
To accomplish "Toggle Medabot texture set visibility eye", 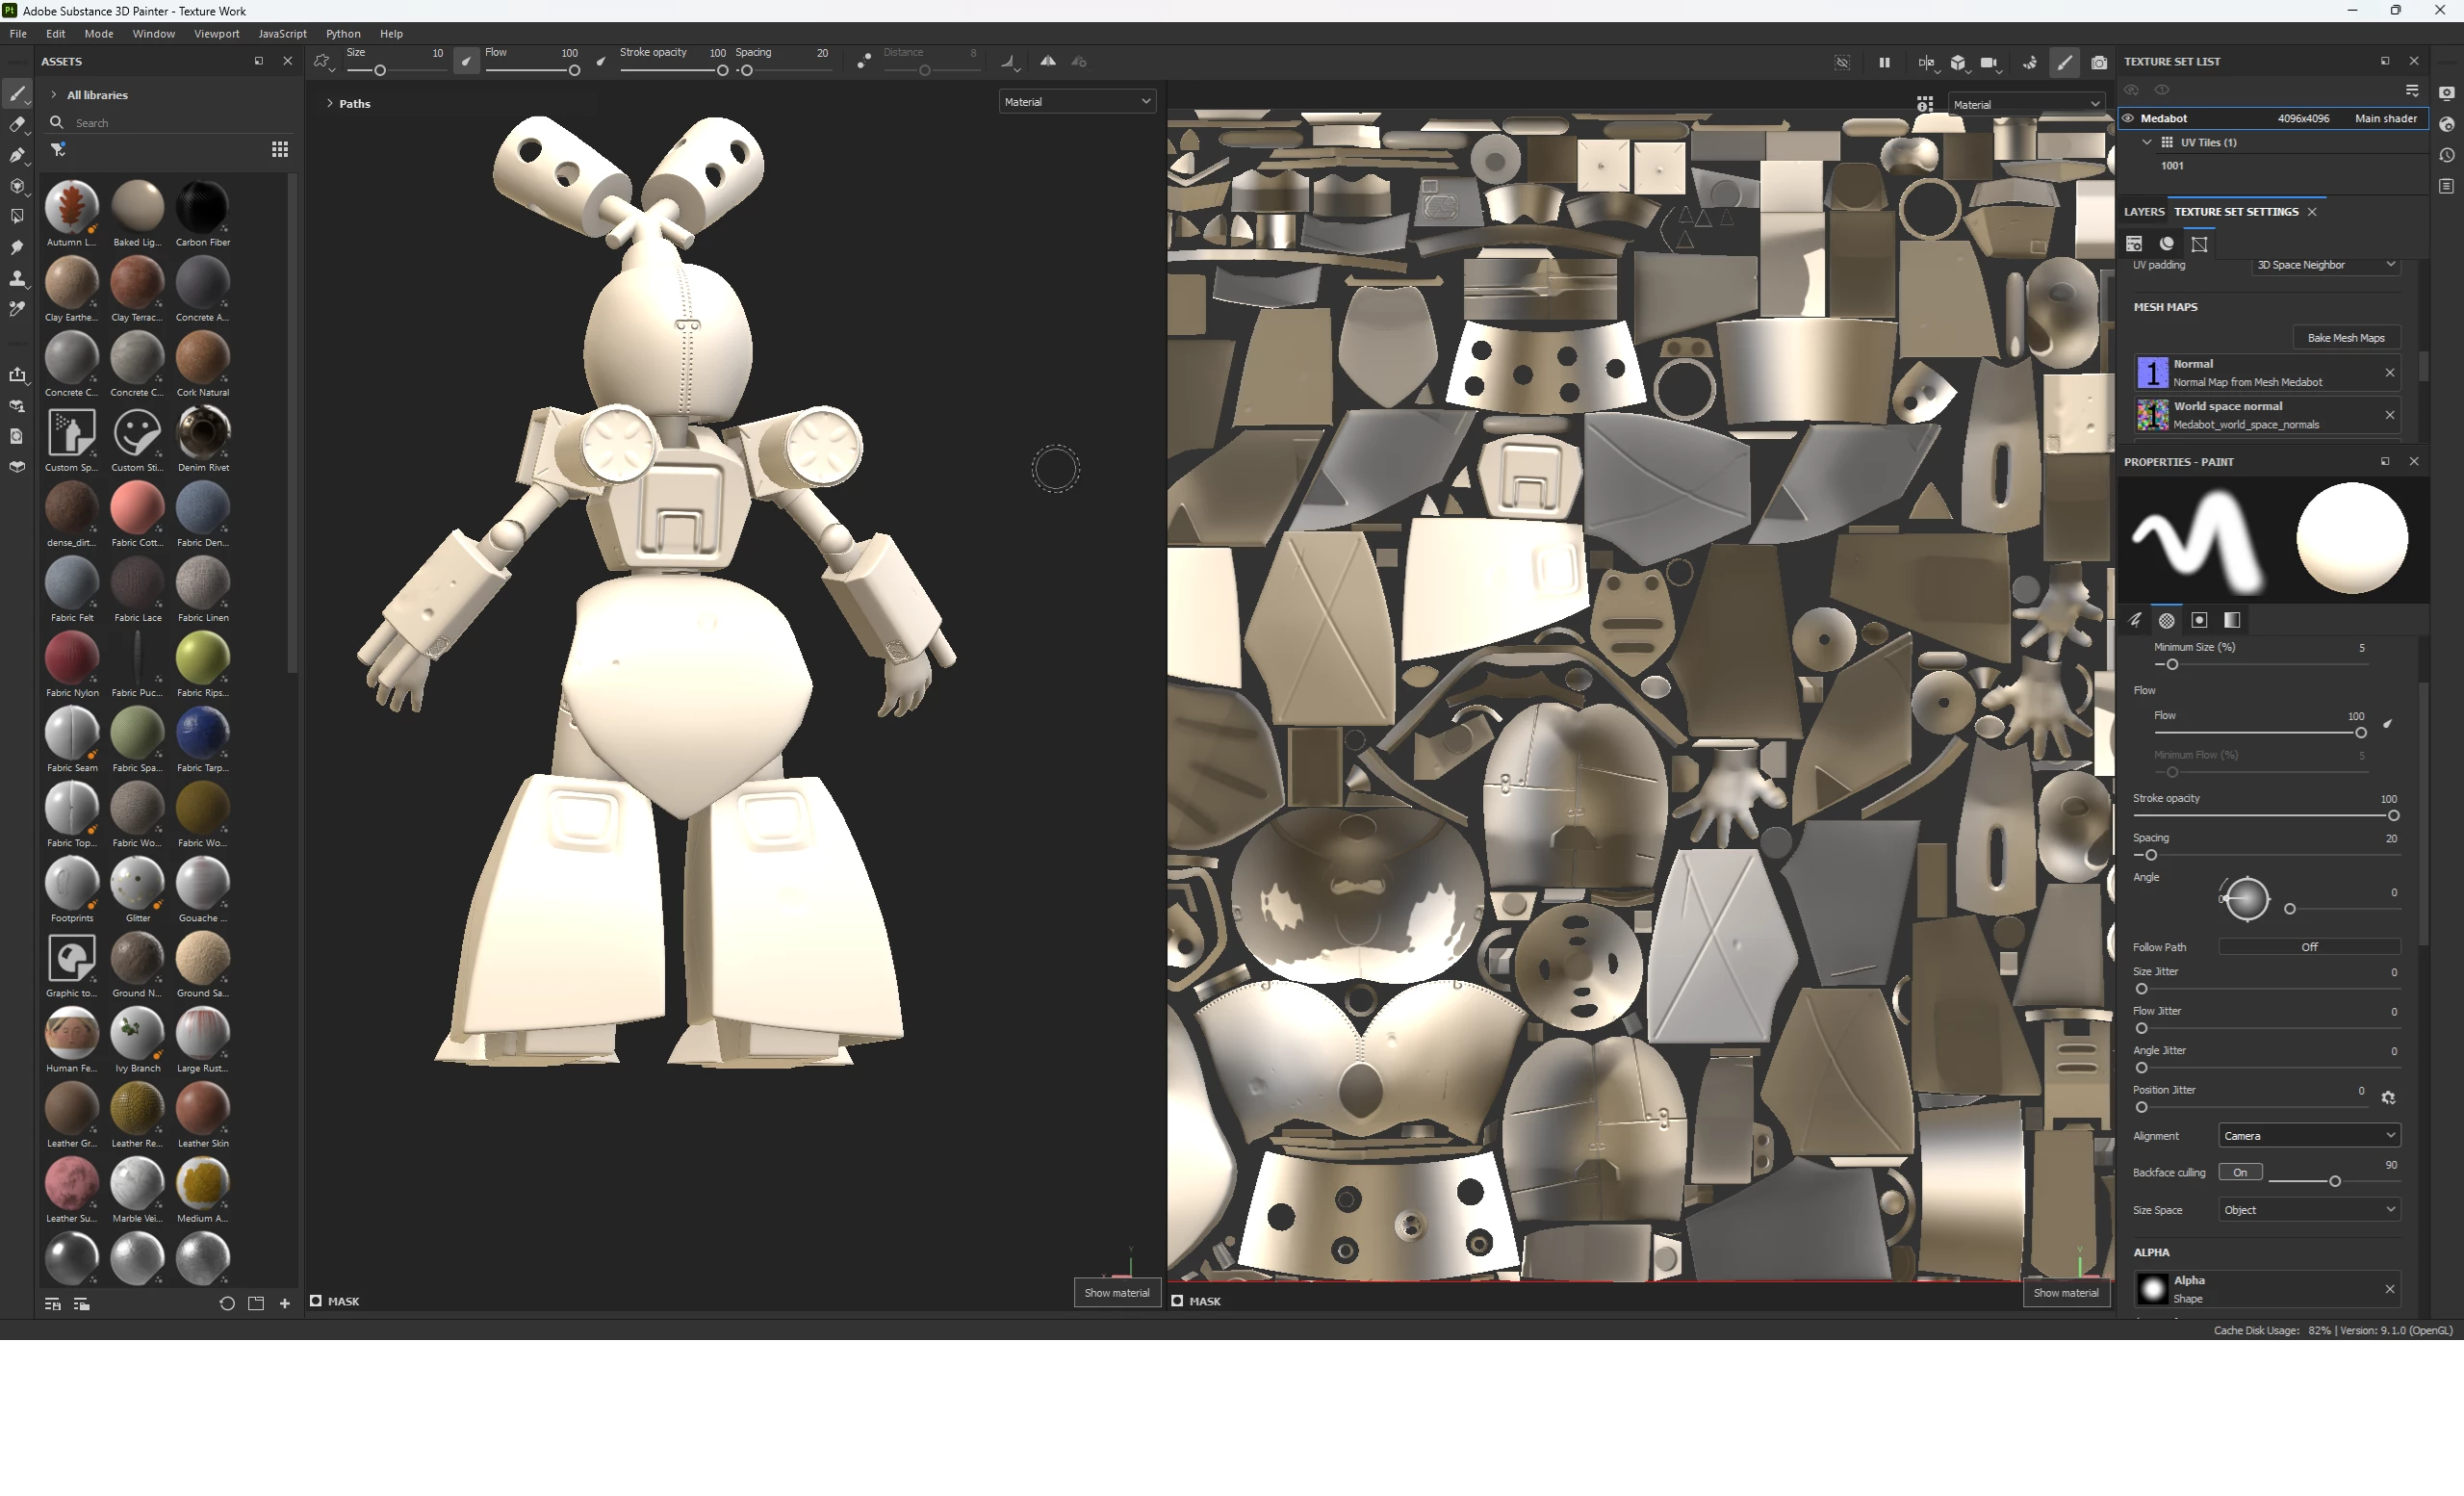I will click(2128, 118).
